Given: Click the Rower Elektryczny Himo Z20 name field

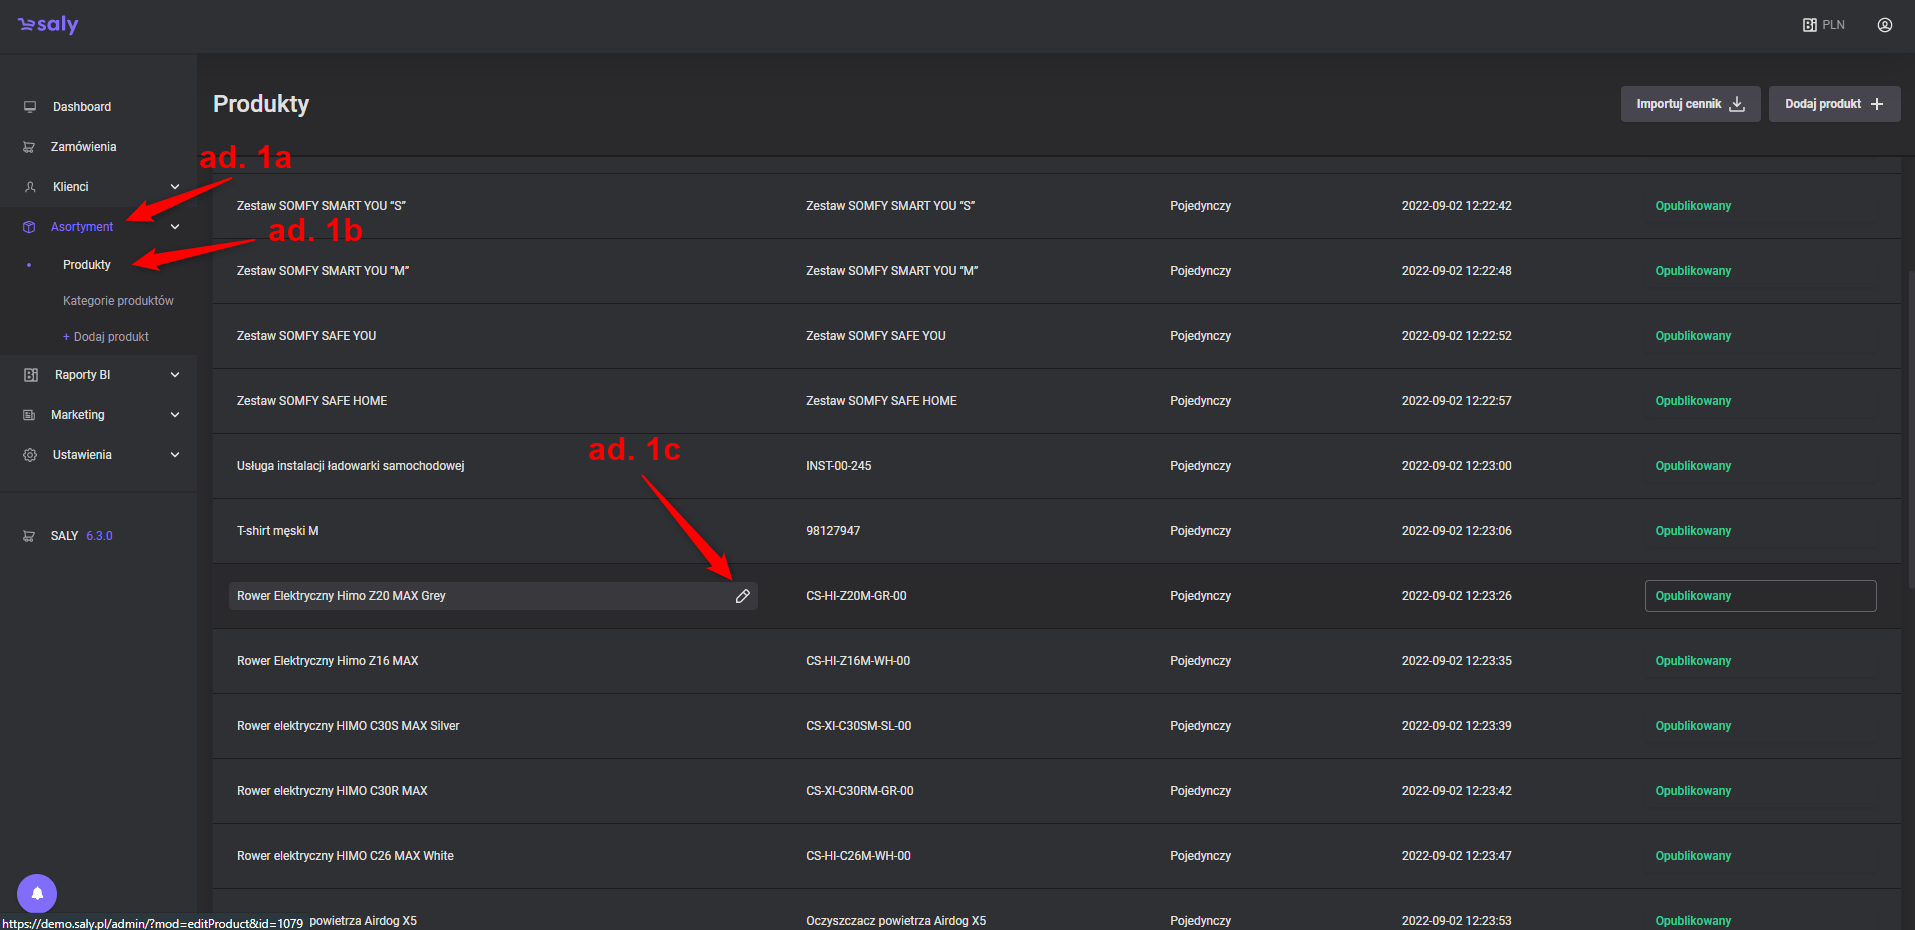Looking at the screenshot, I should pyautogui.click(x=480, y=596).
